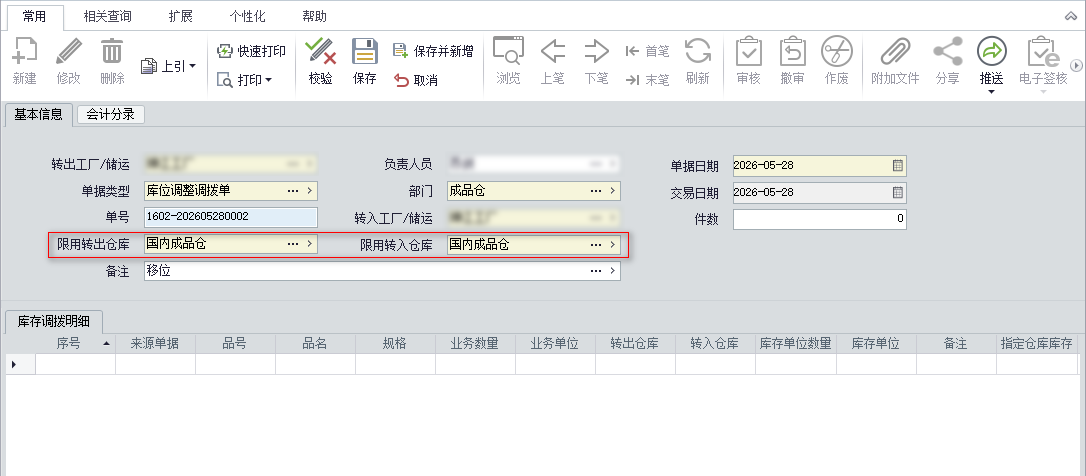Screen dimensions: 1086x476
Task: Click the 作废 void icon
Action: click(836, 51)
